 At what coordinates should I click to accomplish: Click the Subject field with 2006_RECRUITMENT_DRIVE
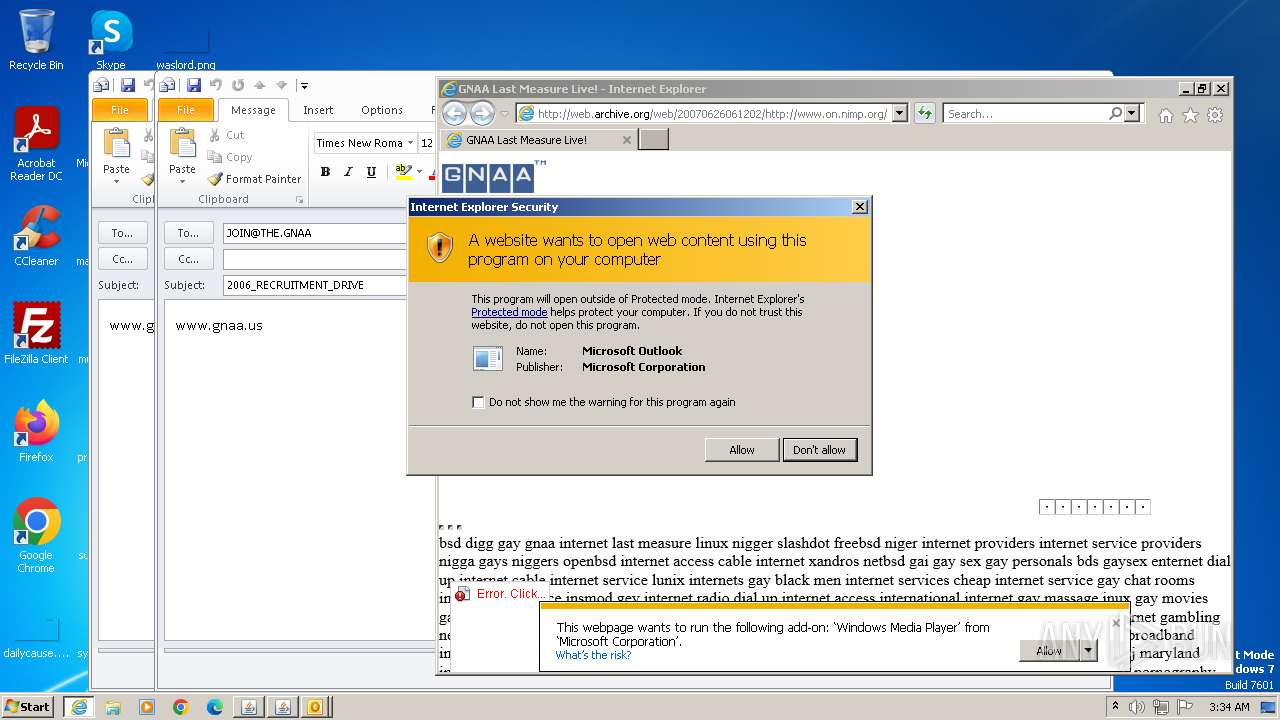click(x=315, y=285)
